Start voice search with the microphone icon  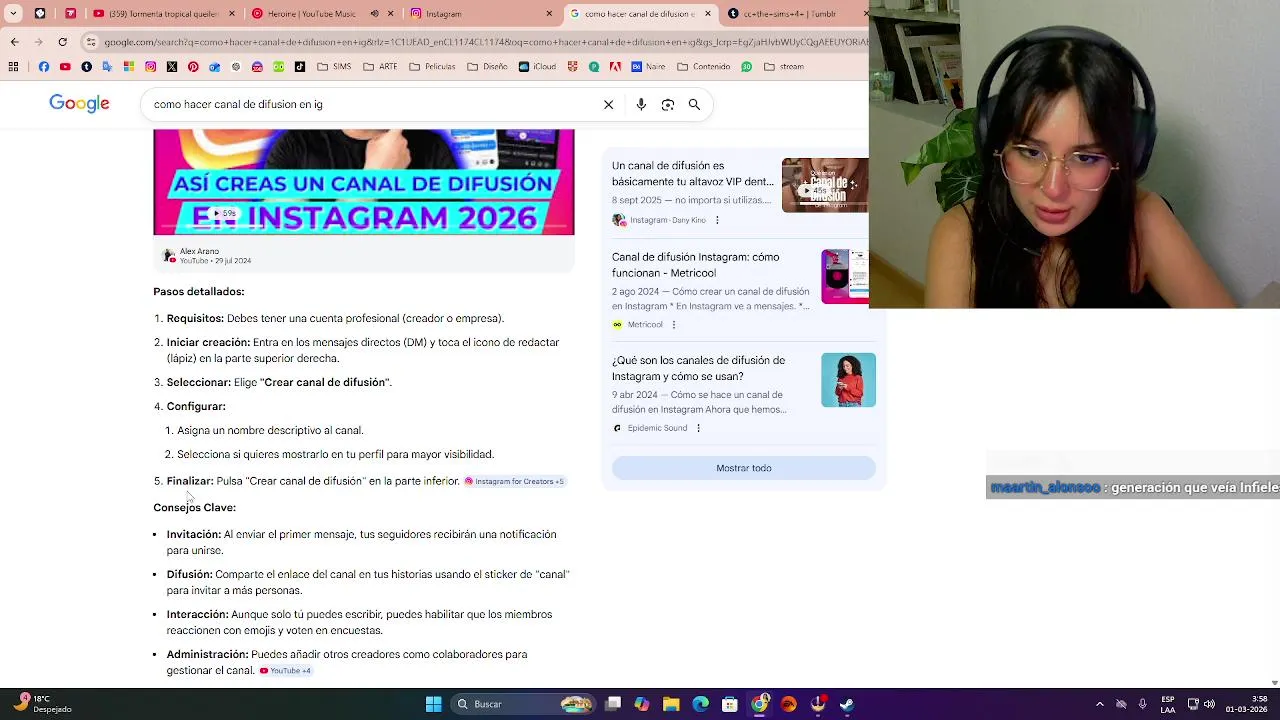click(641, 104)
